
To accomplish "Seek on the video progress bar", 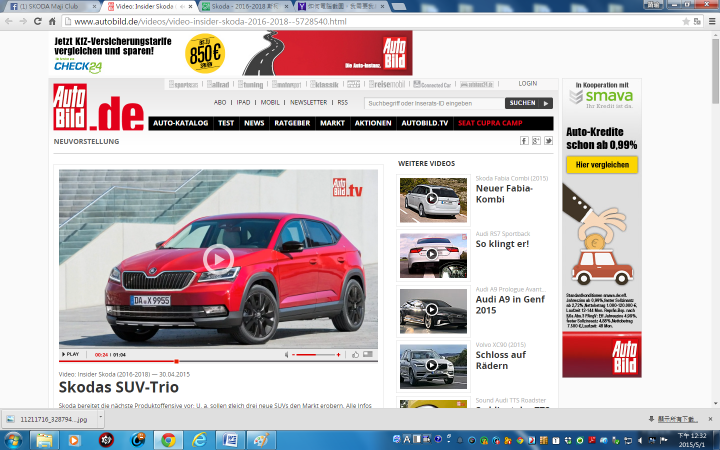I will (218, 361).
